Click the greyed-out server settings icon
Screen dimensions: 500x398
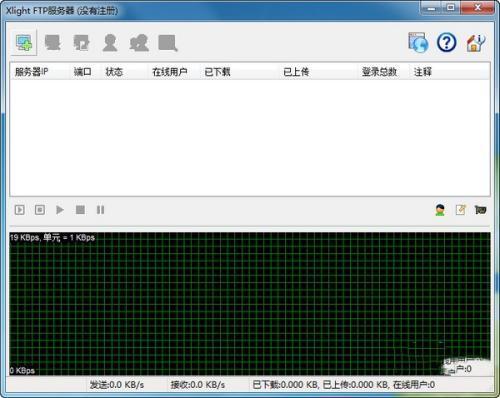(52, 43)
